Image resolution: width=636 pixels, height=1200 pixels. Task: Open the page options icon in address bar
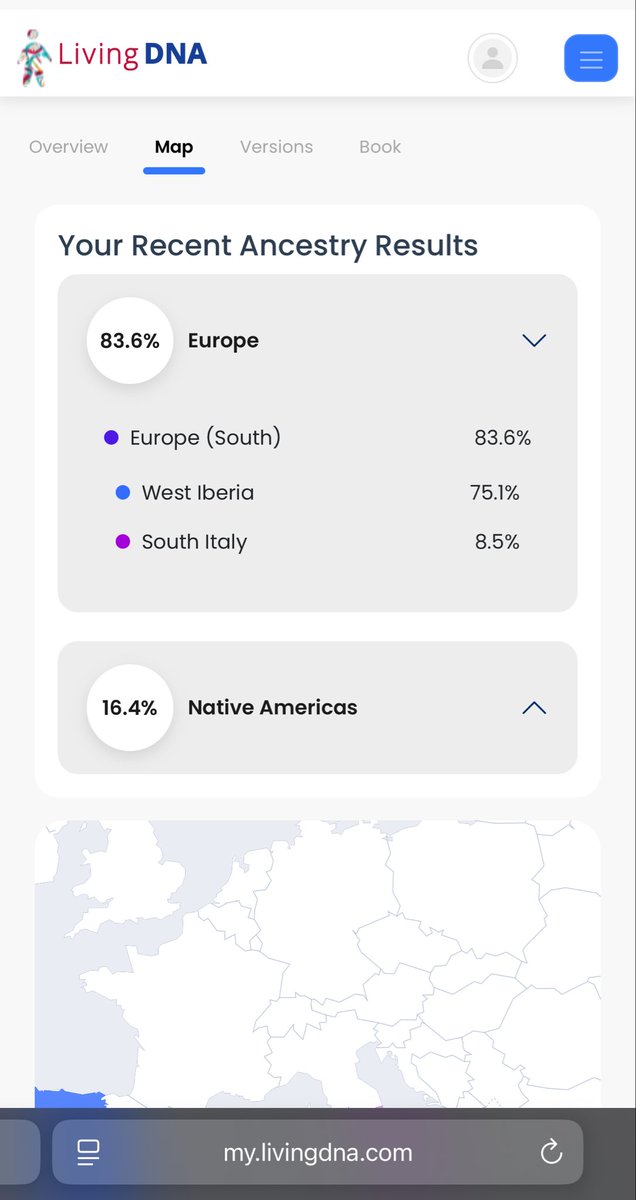tap(88, 1153)
